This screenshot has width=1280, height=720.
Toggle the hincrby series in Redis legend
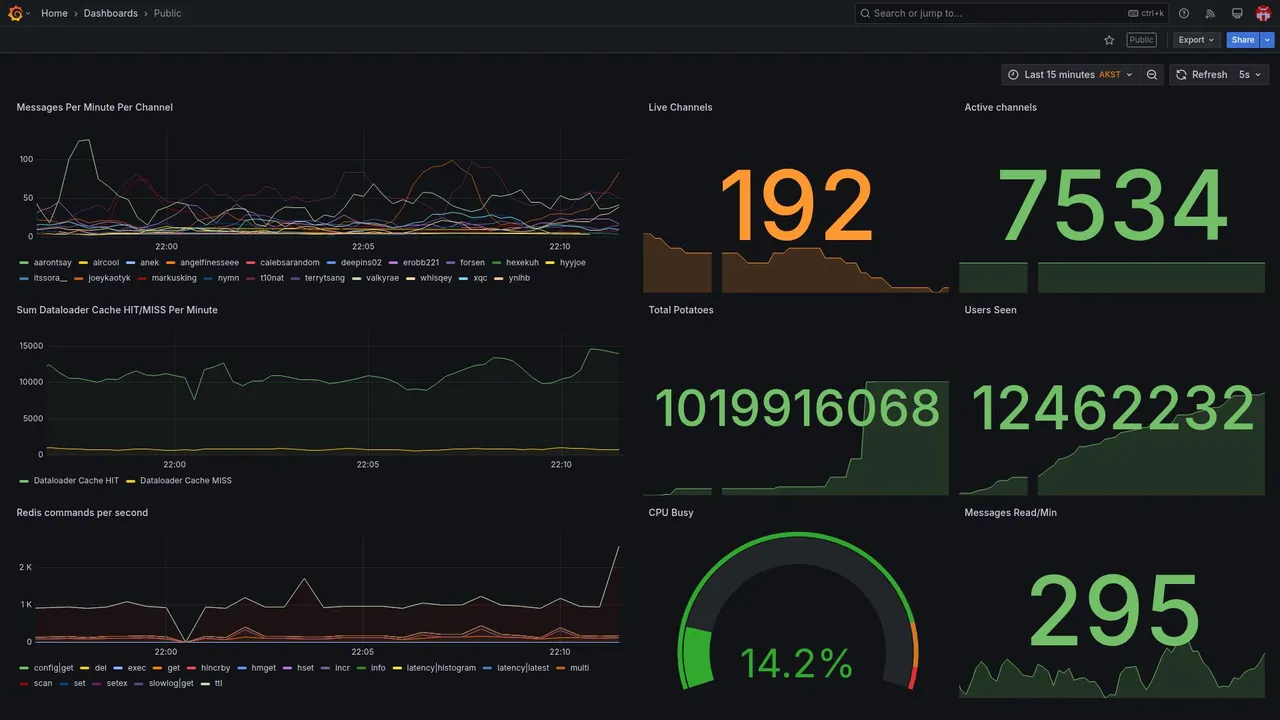pos(209,668)
